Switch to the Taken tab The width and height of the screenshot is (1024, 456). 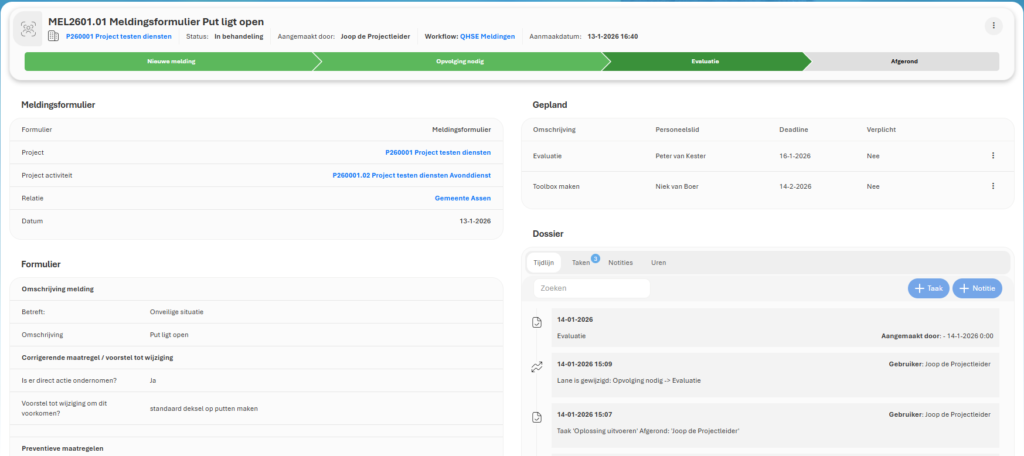[581, 262]
